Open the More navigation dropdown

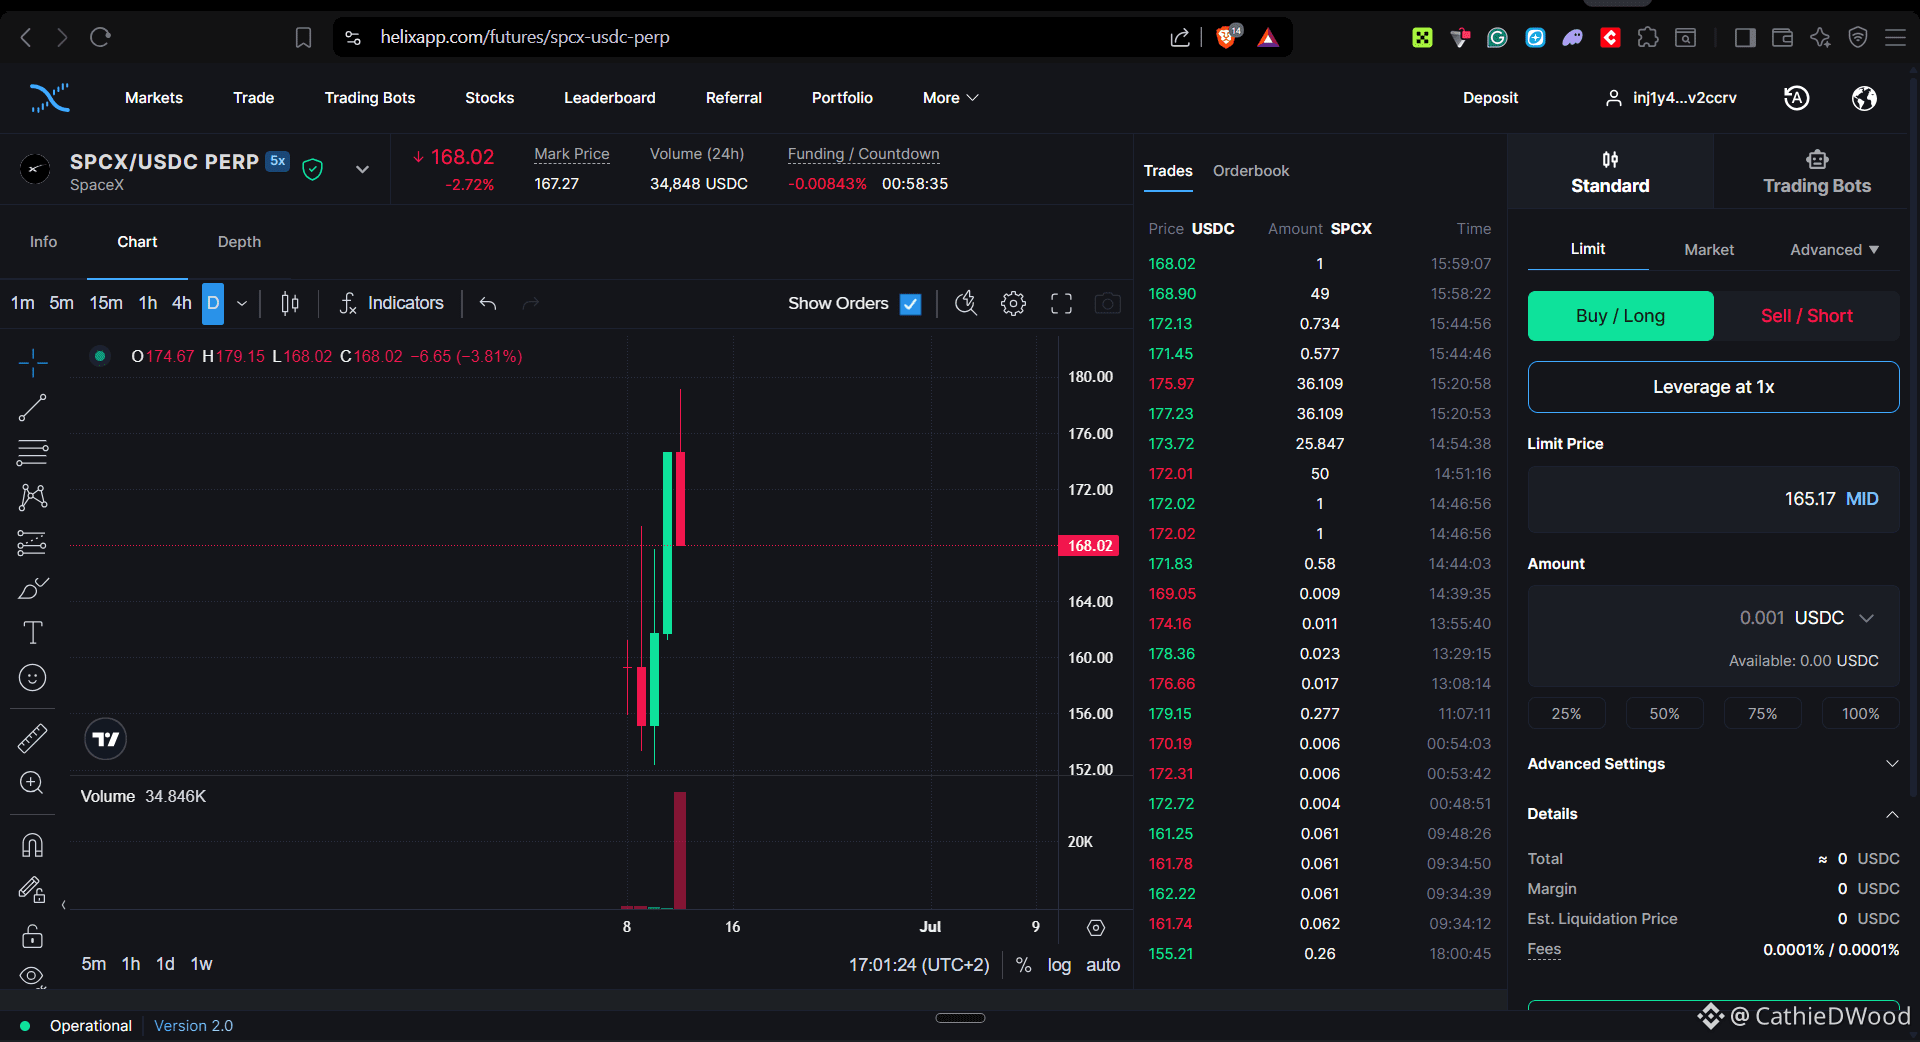coord(950,98)
